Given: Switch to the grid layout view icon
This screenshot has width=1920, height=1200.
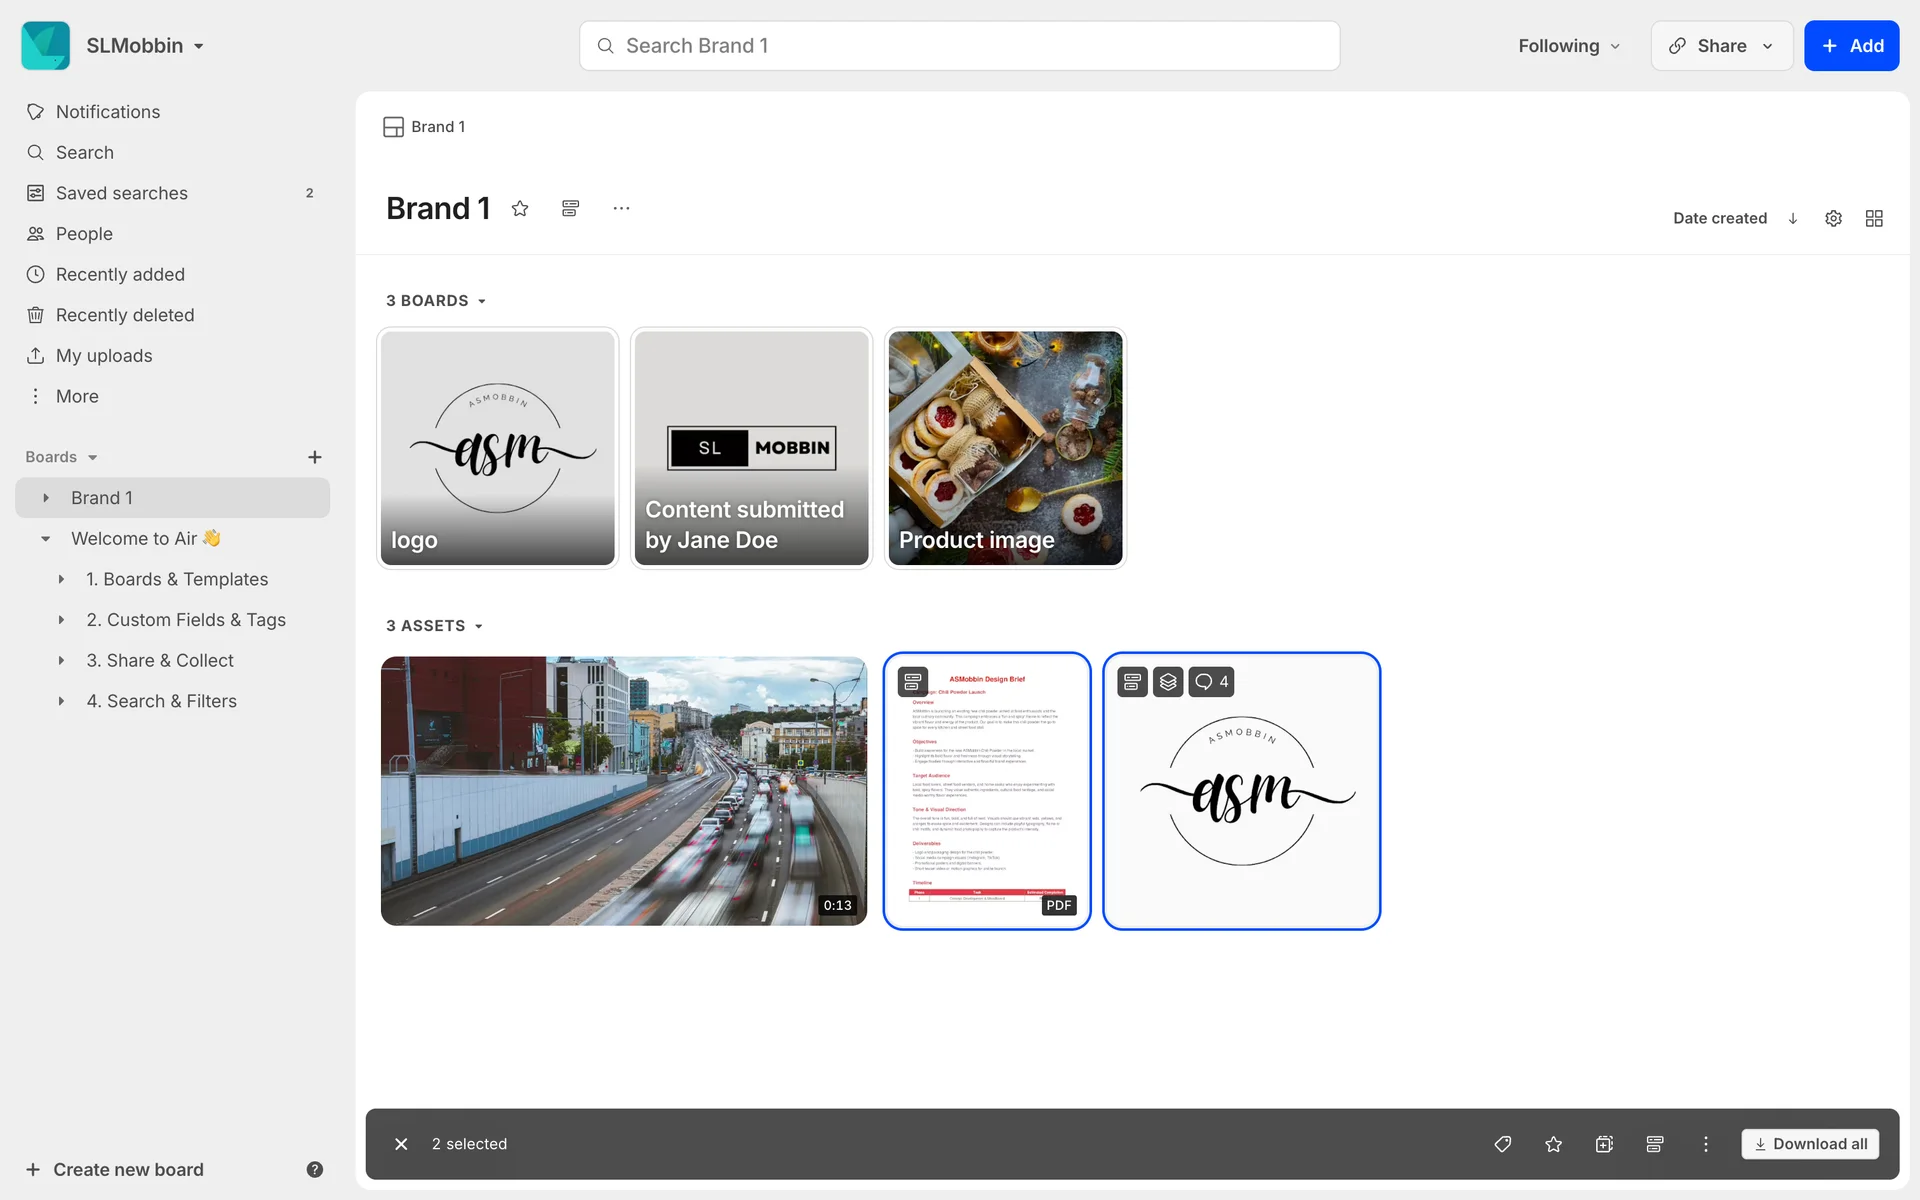Looking at the screenshot, I should coord(1874,218).
